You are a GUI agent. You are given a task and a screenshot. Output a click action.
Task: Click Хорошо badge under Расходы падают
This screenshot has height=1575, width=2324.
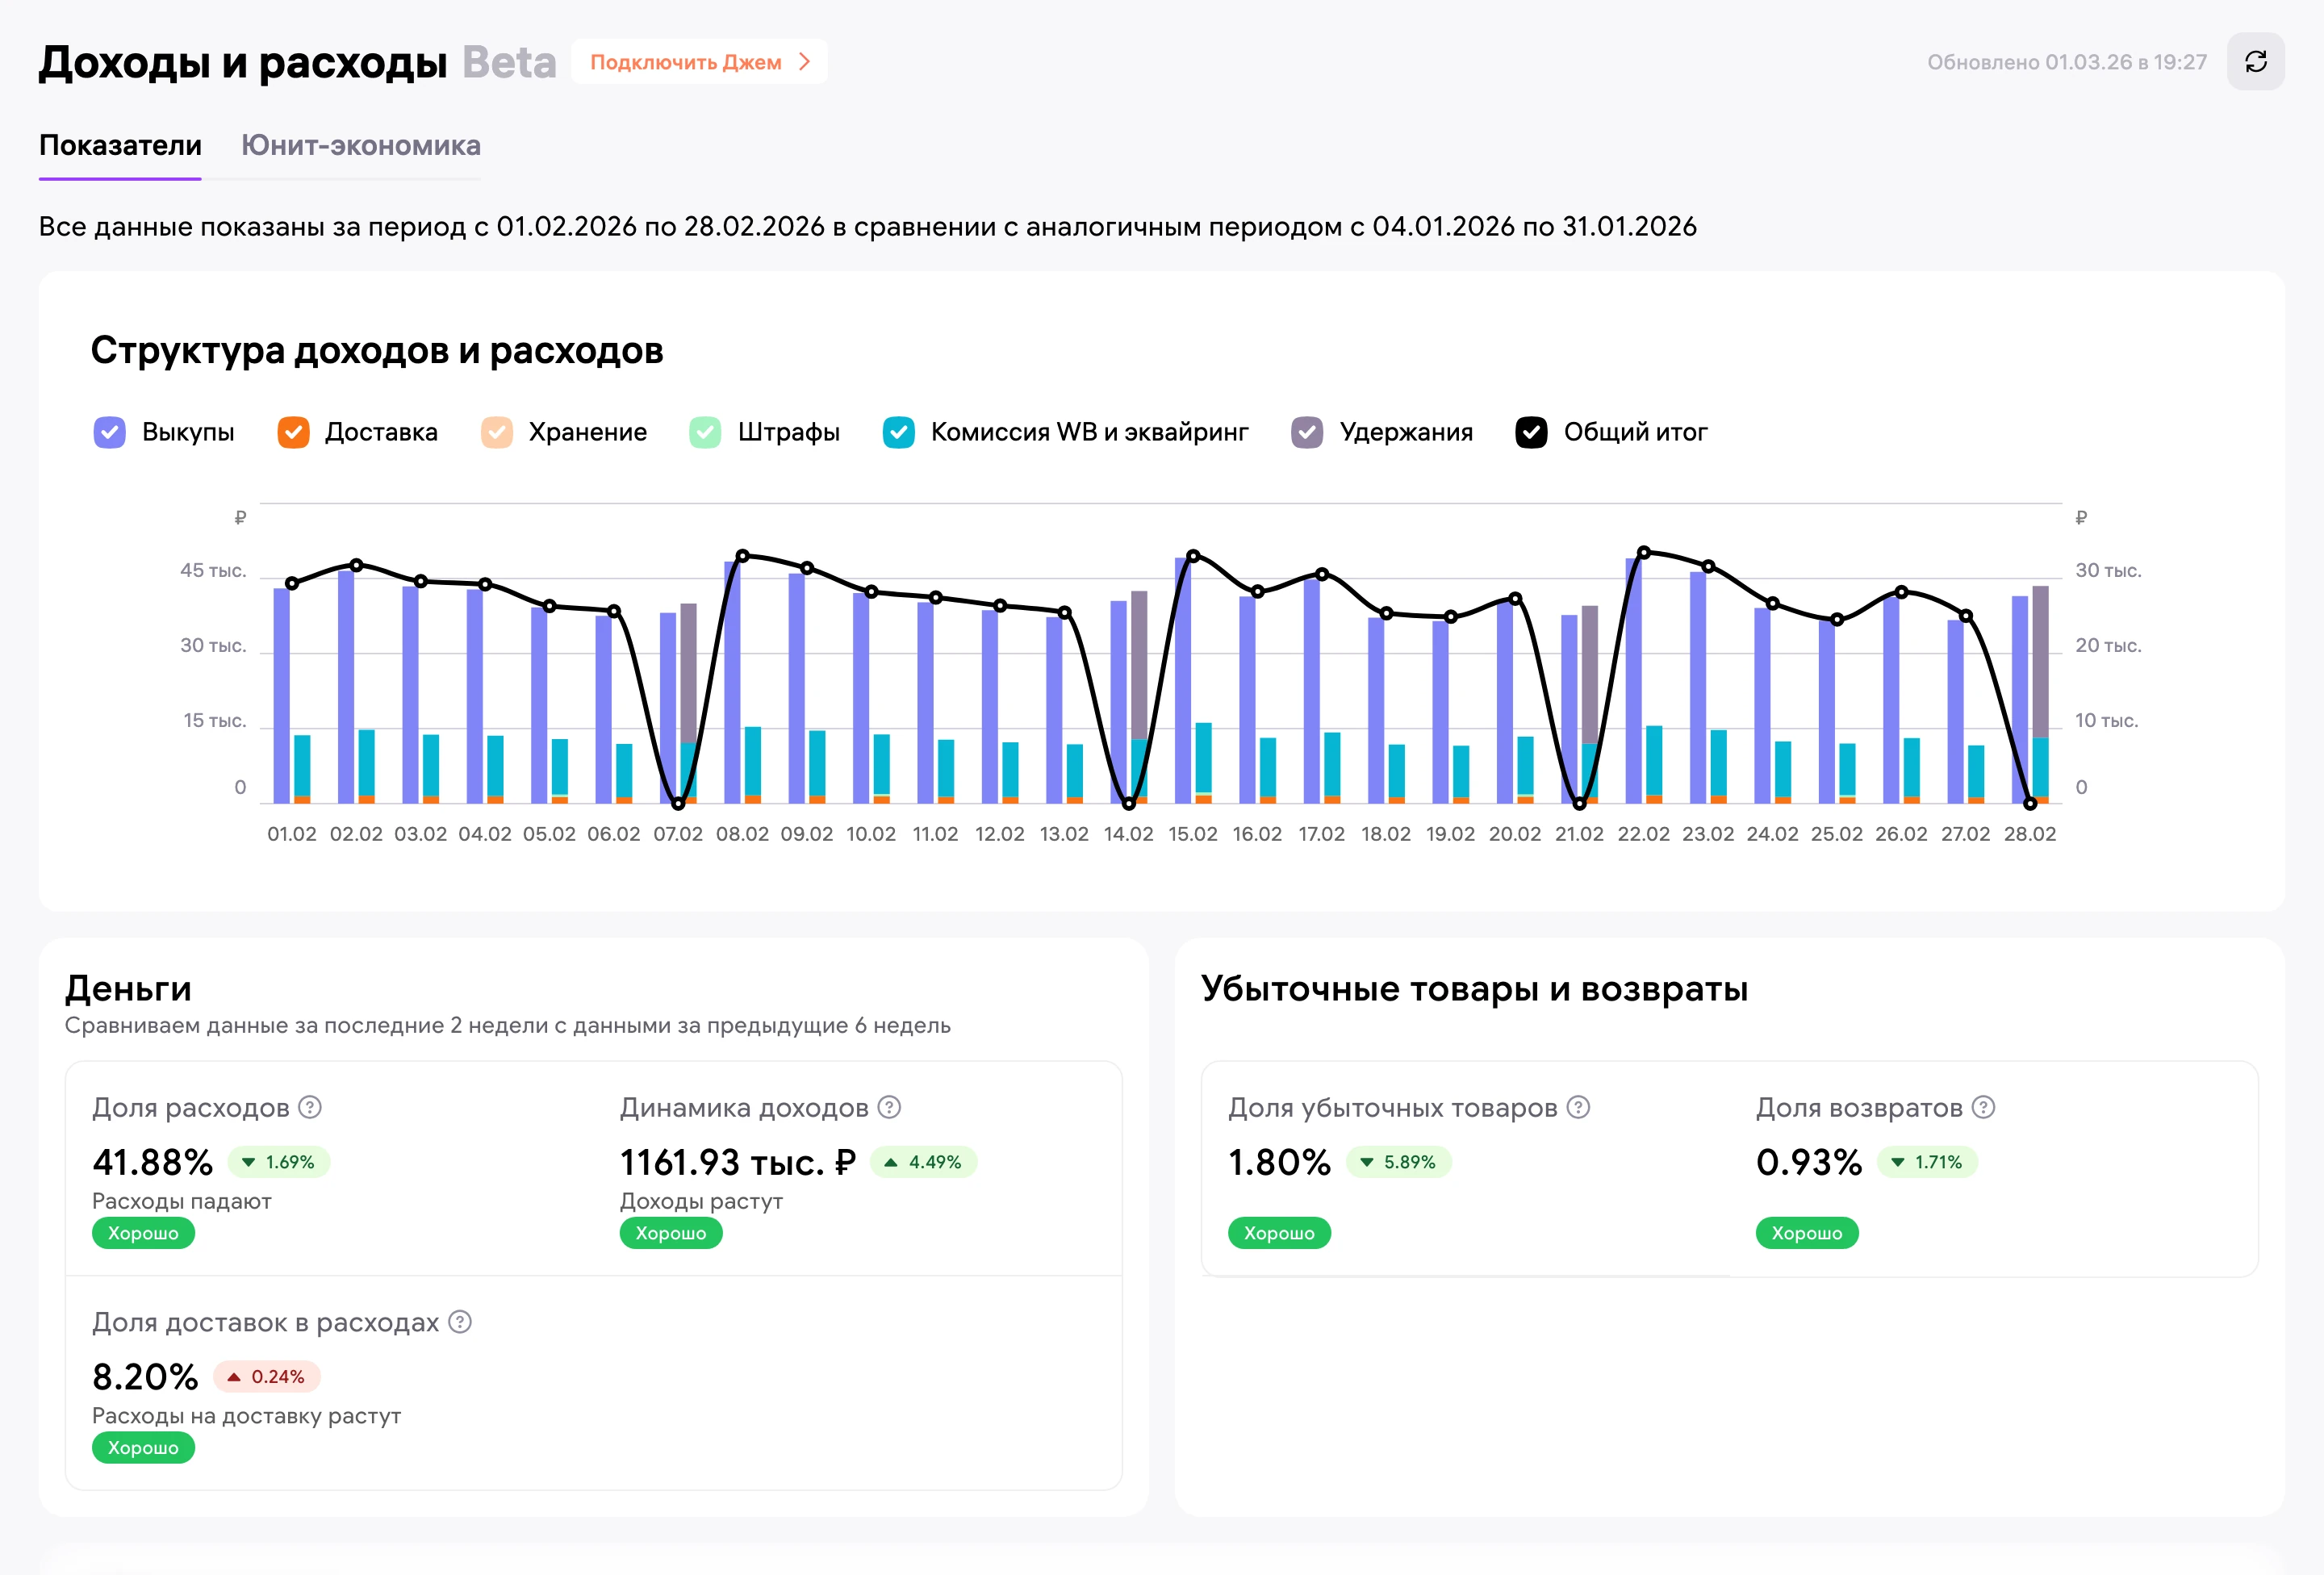pyautogui.click(x=143, y=1233)
